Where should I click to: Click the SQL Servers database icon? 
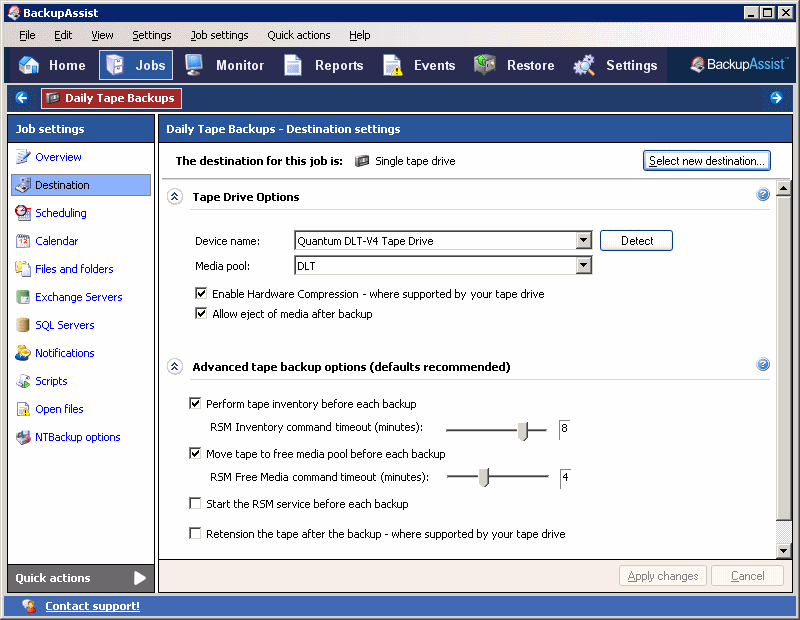(23, 325)
